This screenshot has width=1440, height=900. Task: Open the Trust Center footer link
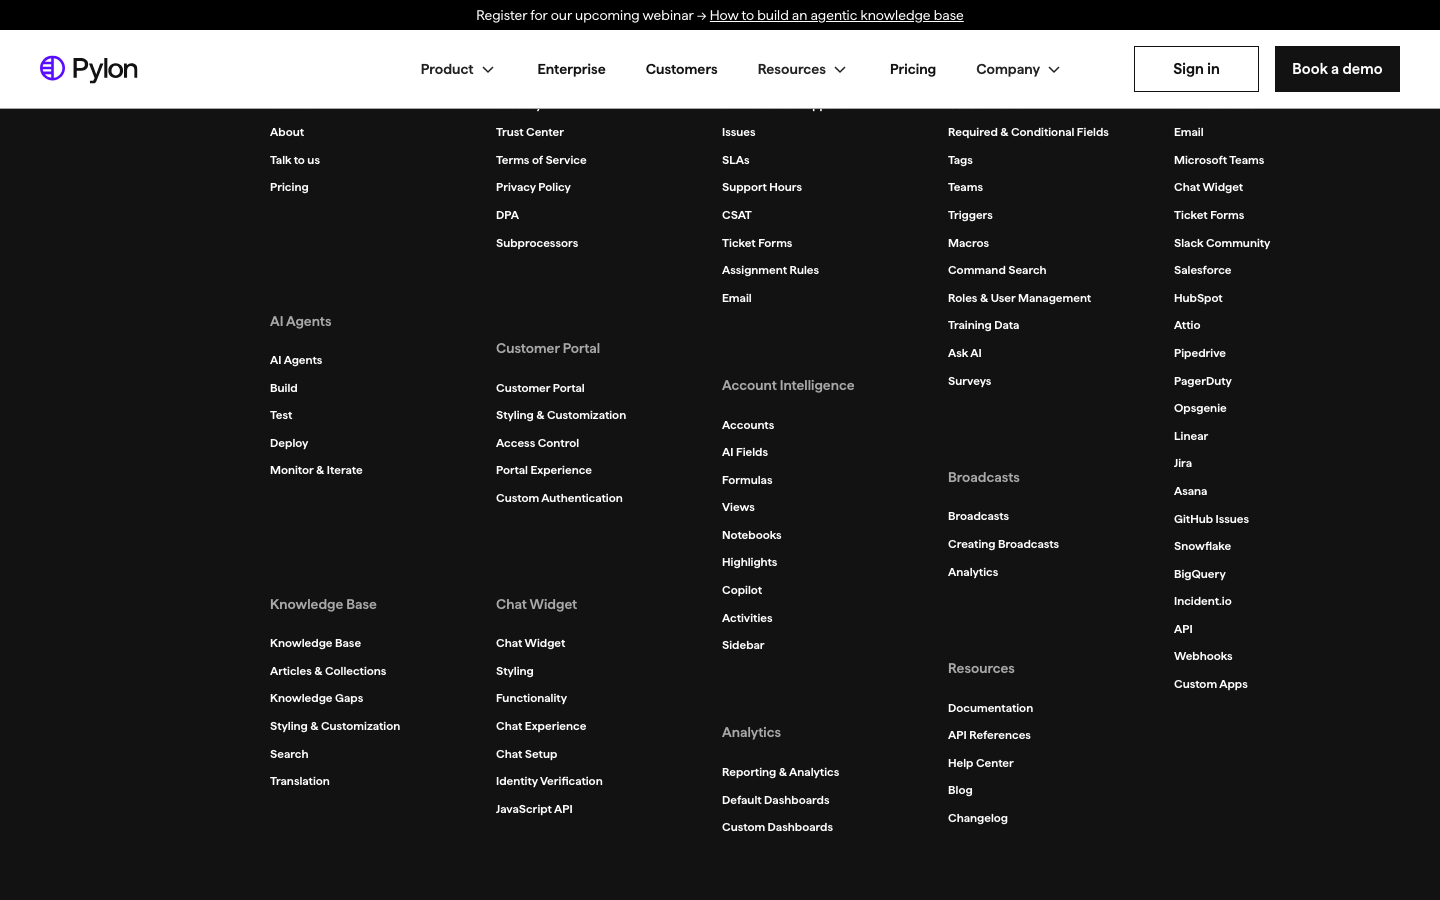(530, 132)
